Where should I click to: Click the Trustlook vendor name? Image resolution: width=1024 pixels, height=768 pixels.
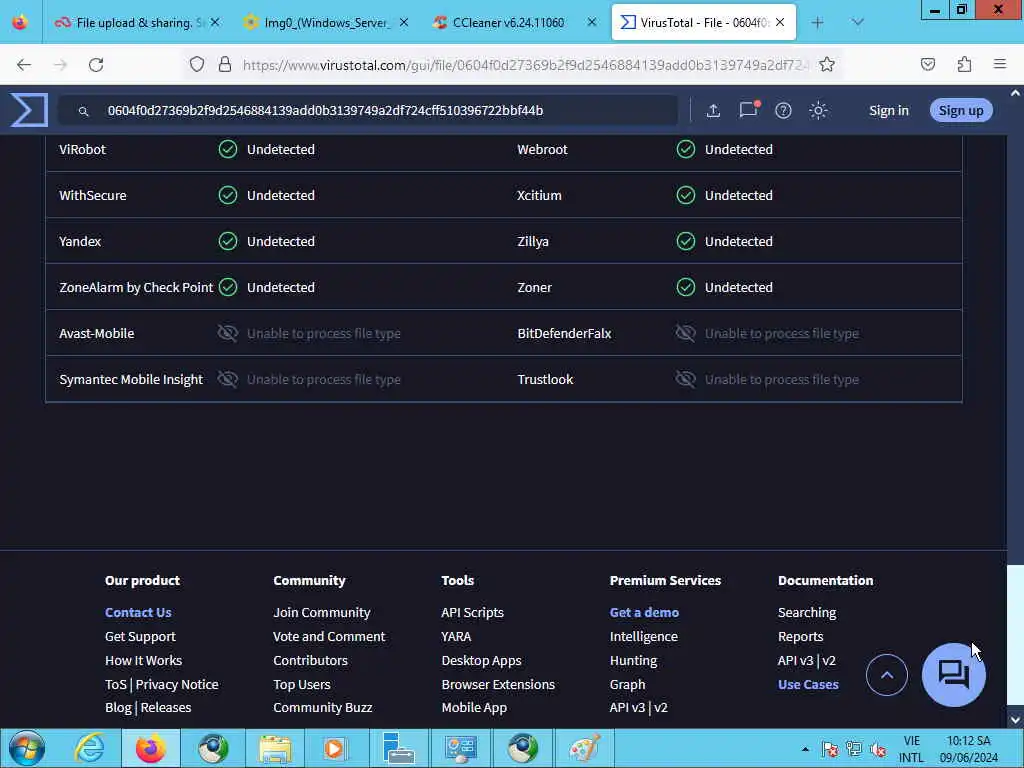click(x=545, y=379)
